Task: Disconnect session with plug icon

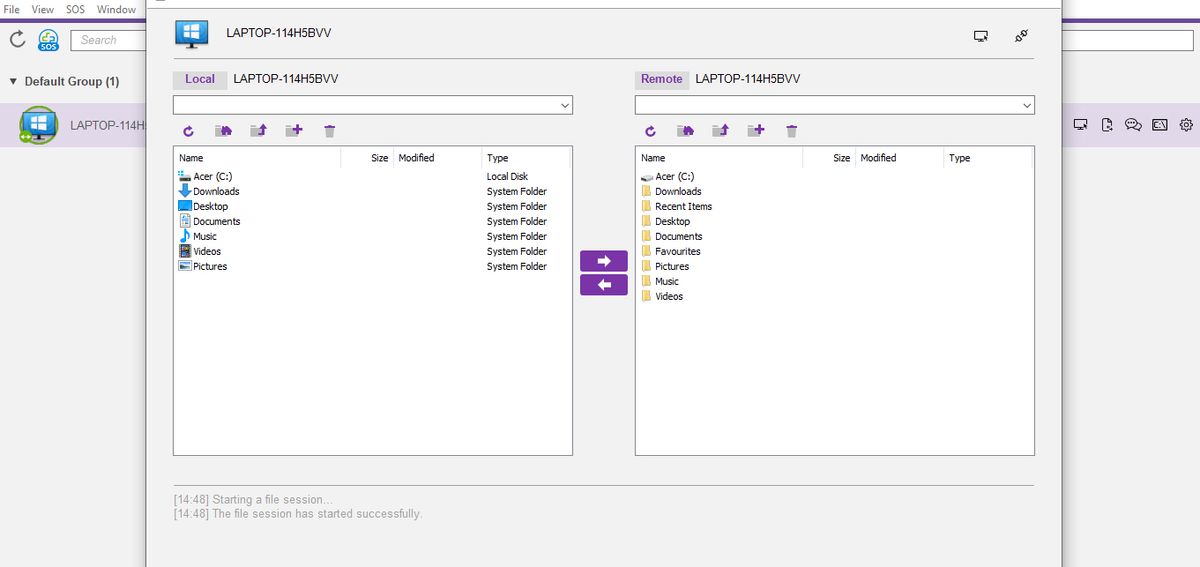Action: [1021, 36]
